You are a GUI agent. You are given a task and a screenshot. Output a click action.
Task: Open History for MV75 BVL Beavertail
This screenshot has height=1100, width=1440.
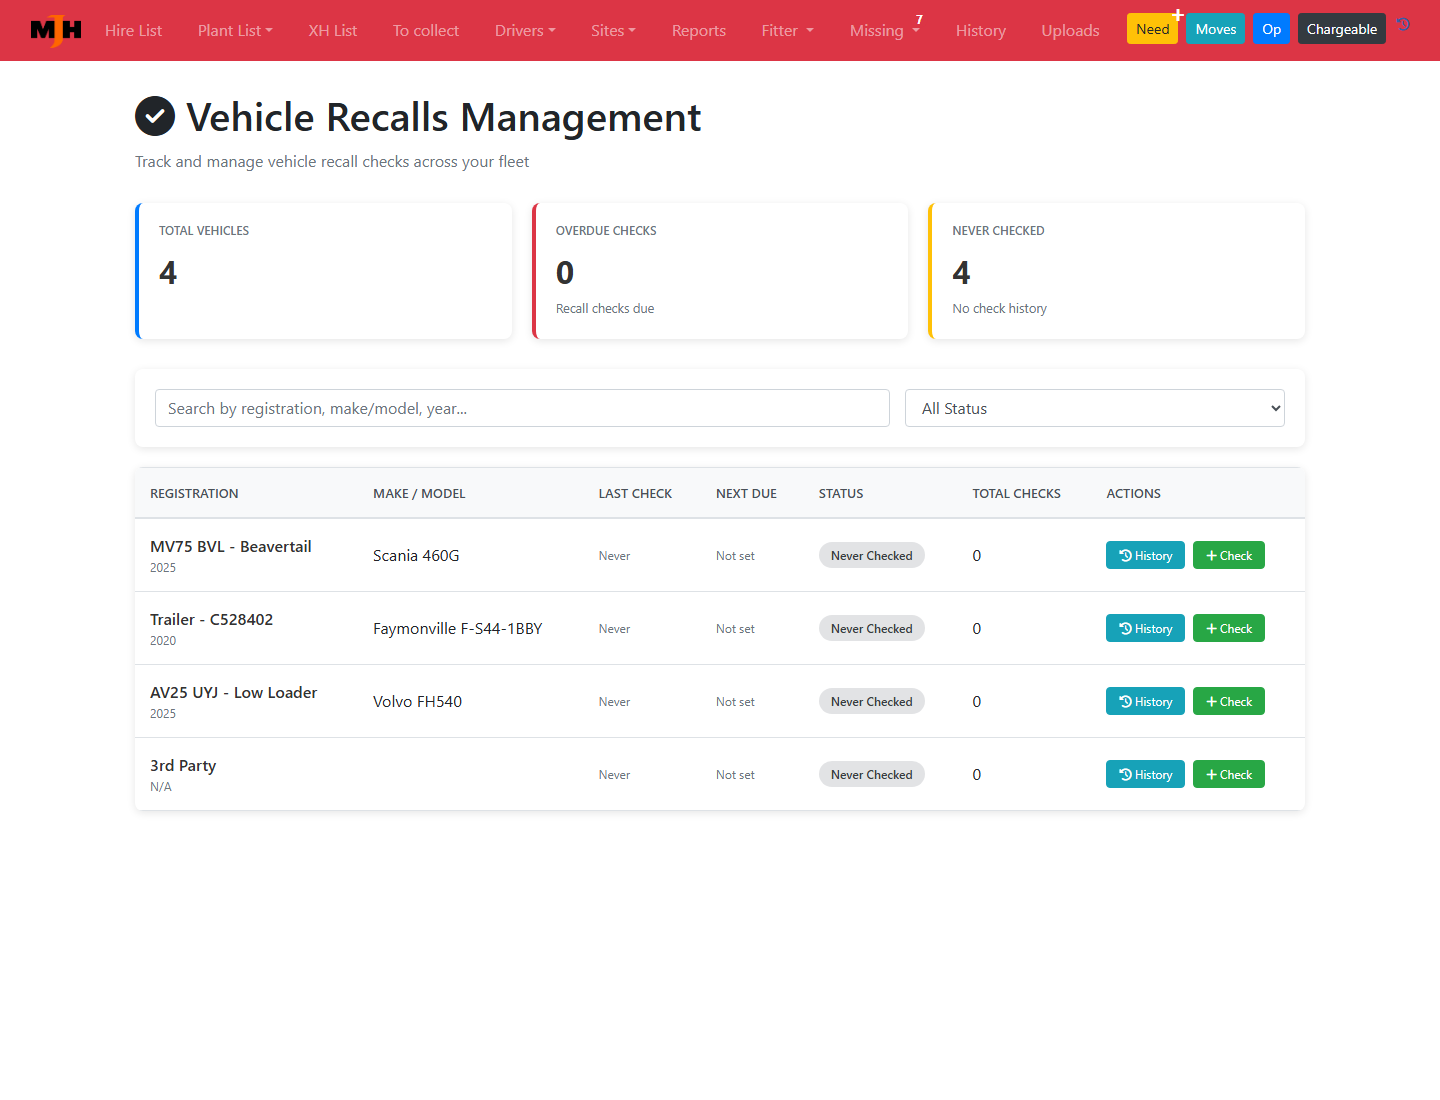pyautogui.click(x=1145, y=555)
